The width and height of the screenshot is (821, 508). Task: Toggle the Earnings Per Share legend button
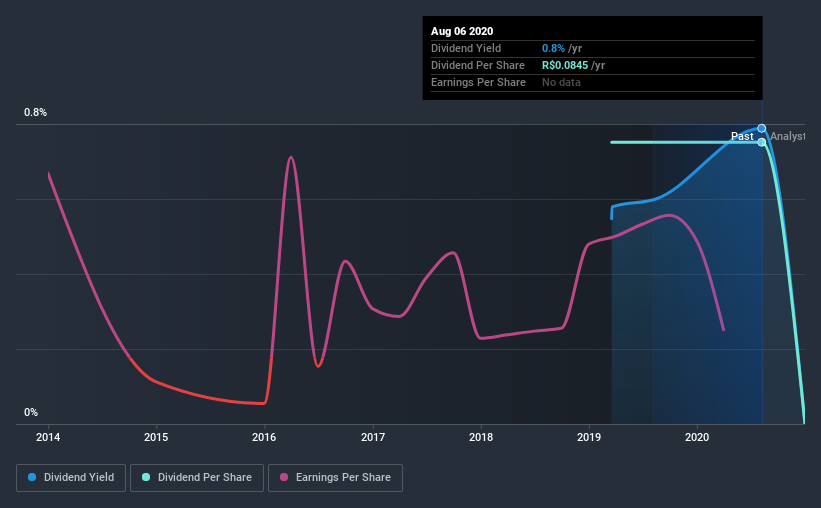point(335,478)
